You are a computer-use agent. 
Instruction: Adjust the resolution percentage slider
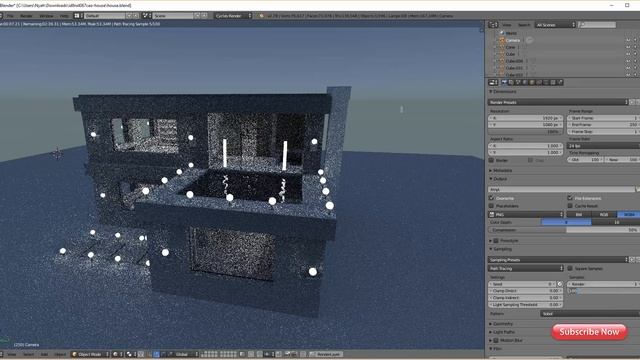click(526, 132)
